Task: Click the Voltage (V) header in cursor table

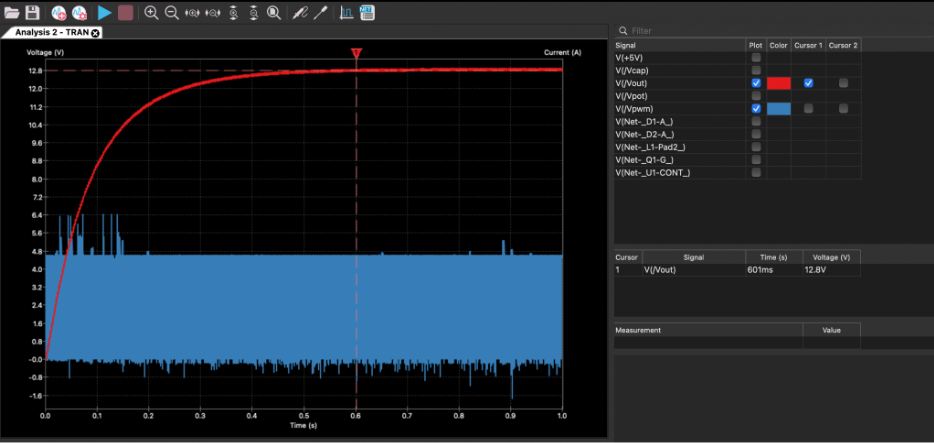Action: [x=831, y=257]
